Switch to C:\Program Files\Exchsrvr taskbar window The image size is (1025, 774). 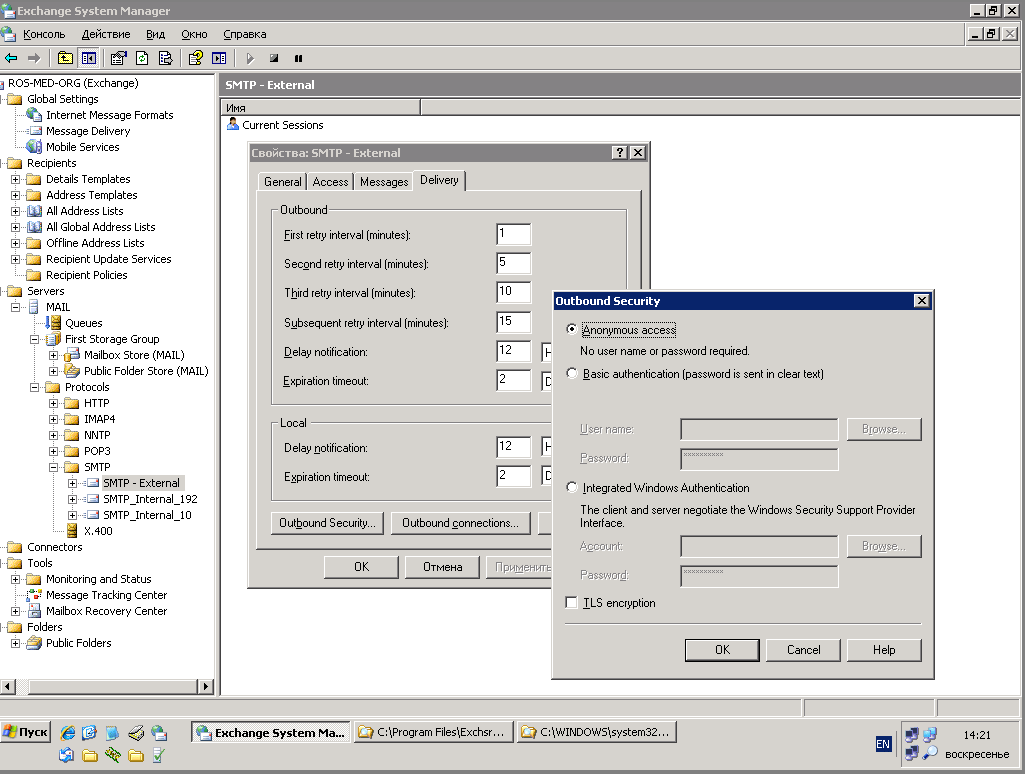click(433, 732)
